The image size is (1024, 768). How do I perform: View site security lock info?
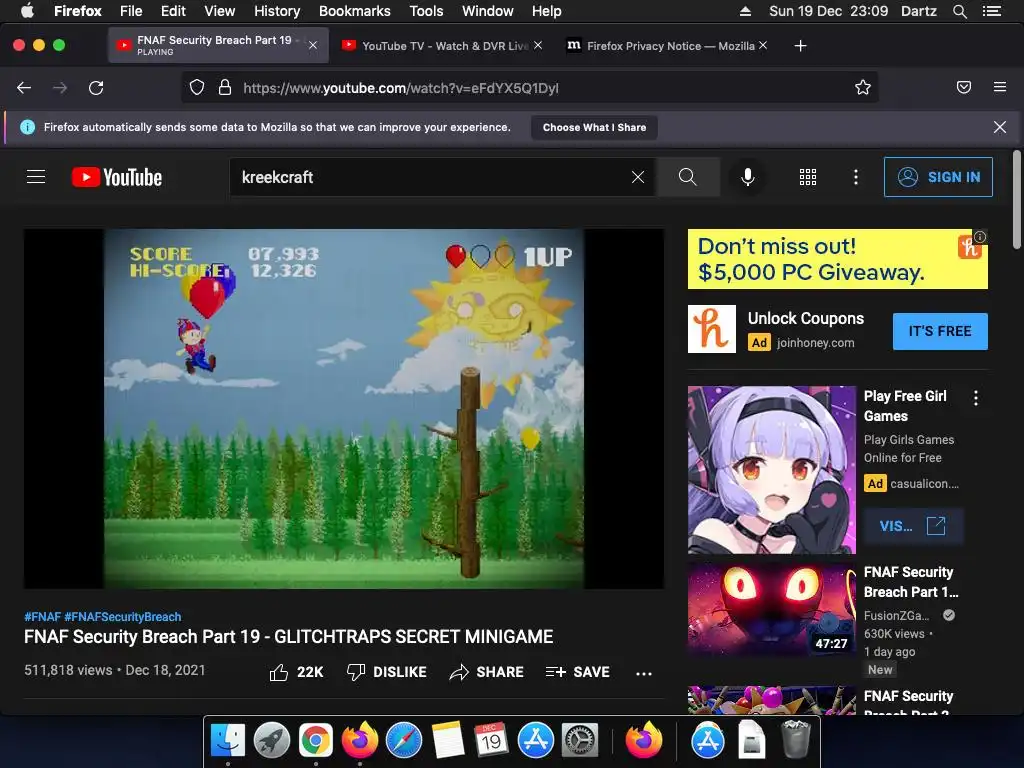pyautogui.click(x=225, y=88)
